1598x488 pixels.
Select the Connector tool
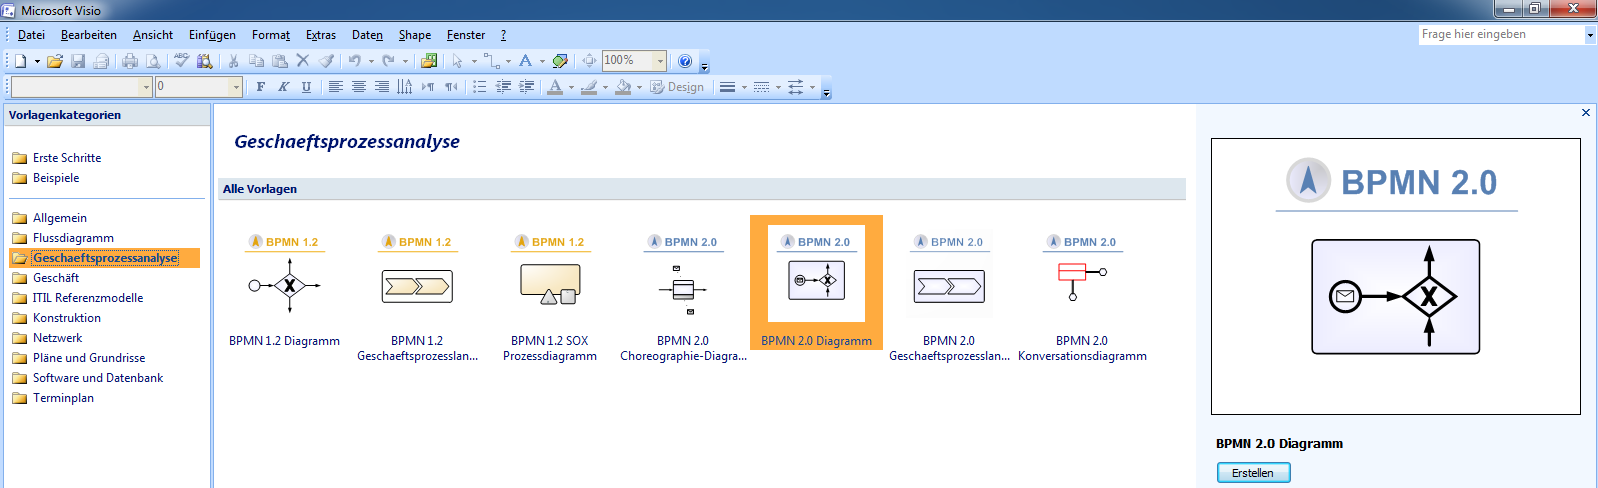coord(491,61)
